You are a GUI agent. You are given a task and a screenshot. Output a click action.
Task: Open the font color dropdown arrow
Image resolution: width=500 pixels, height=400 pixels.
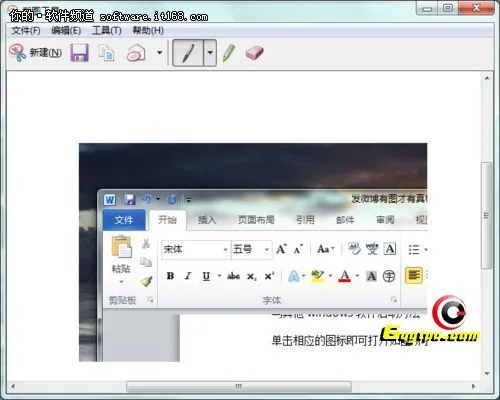tap(357, 276)
